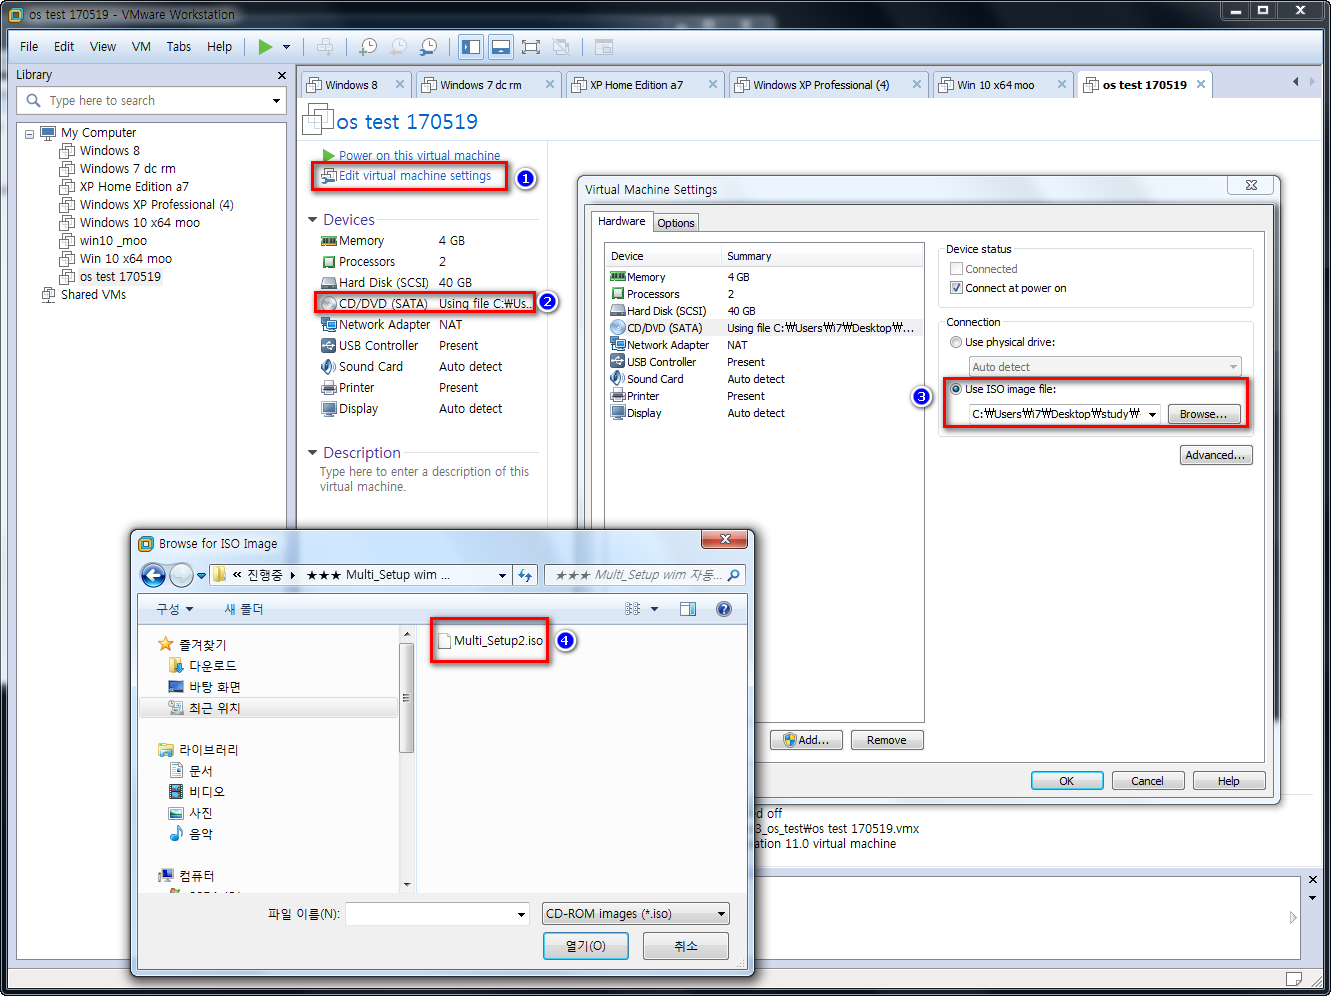Click the green Power On toolbar button
This screenshot has width=1331, height=996.
[x=265, y=47]
